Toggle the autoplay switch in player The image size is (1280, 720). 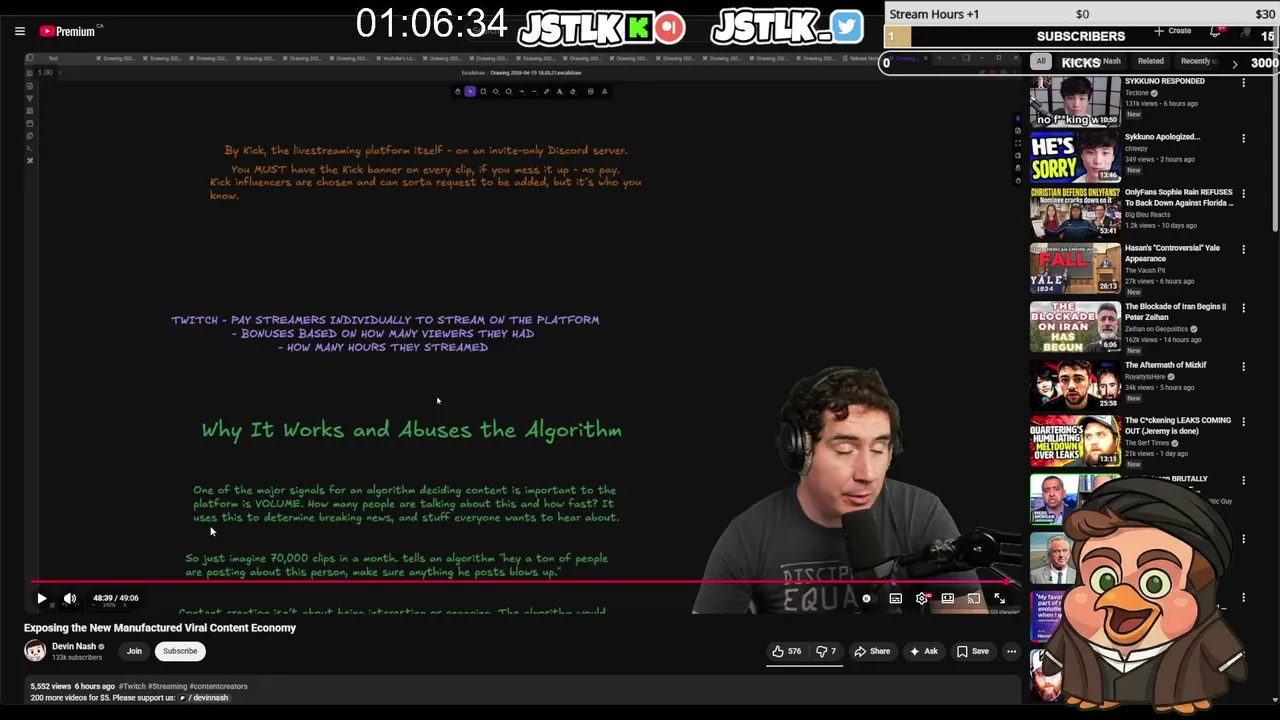pos(870,598)
